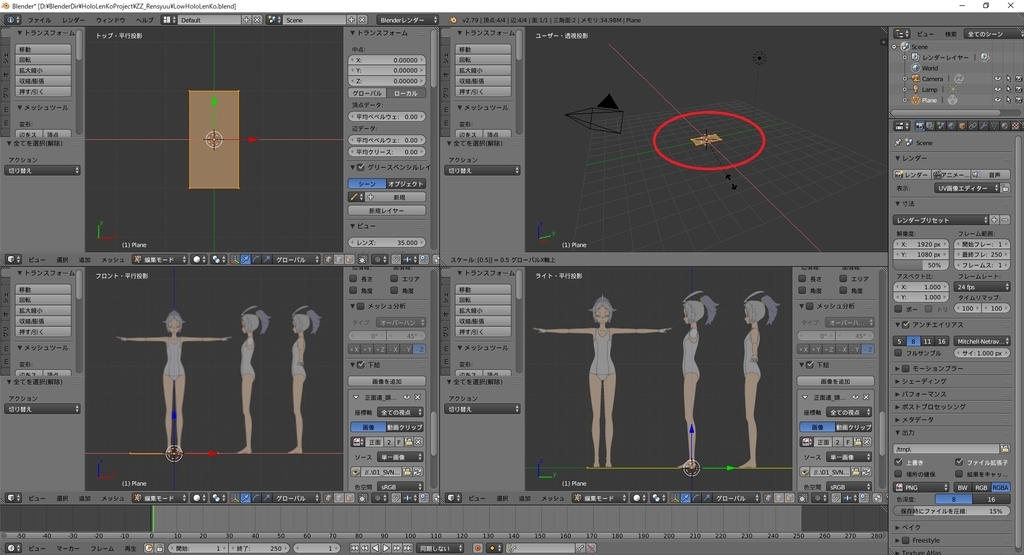The height and width of the screenshot is (555, 1024).
Task: Open the Material properties sphere tab
Action: [x=1004, y=126]
